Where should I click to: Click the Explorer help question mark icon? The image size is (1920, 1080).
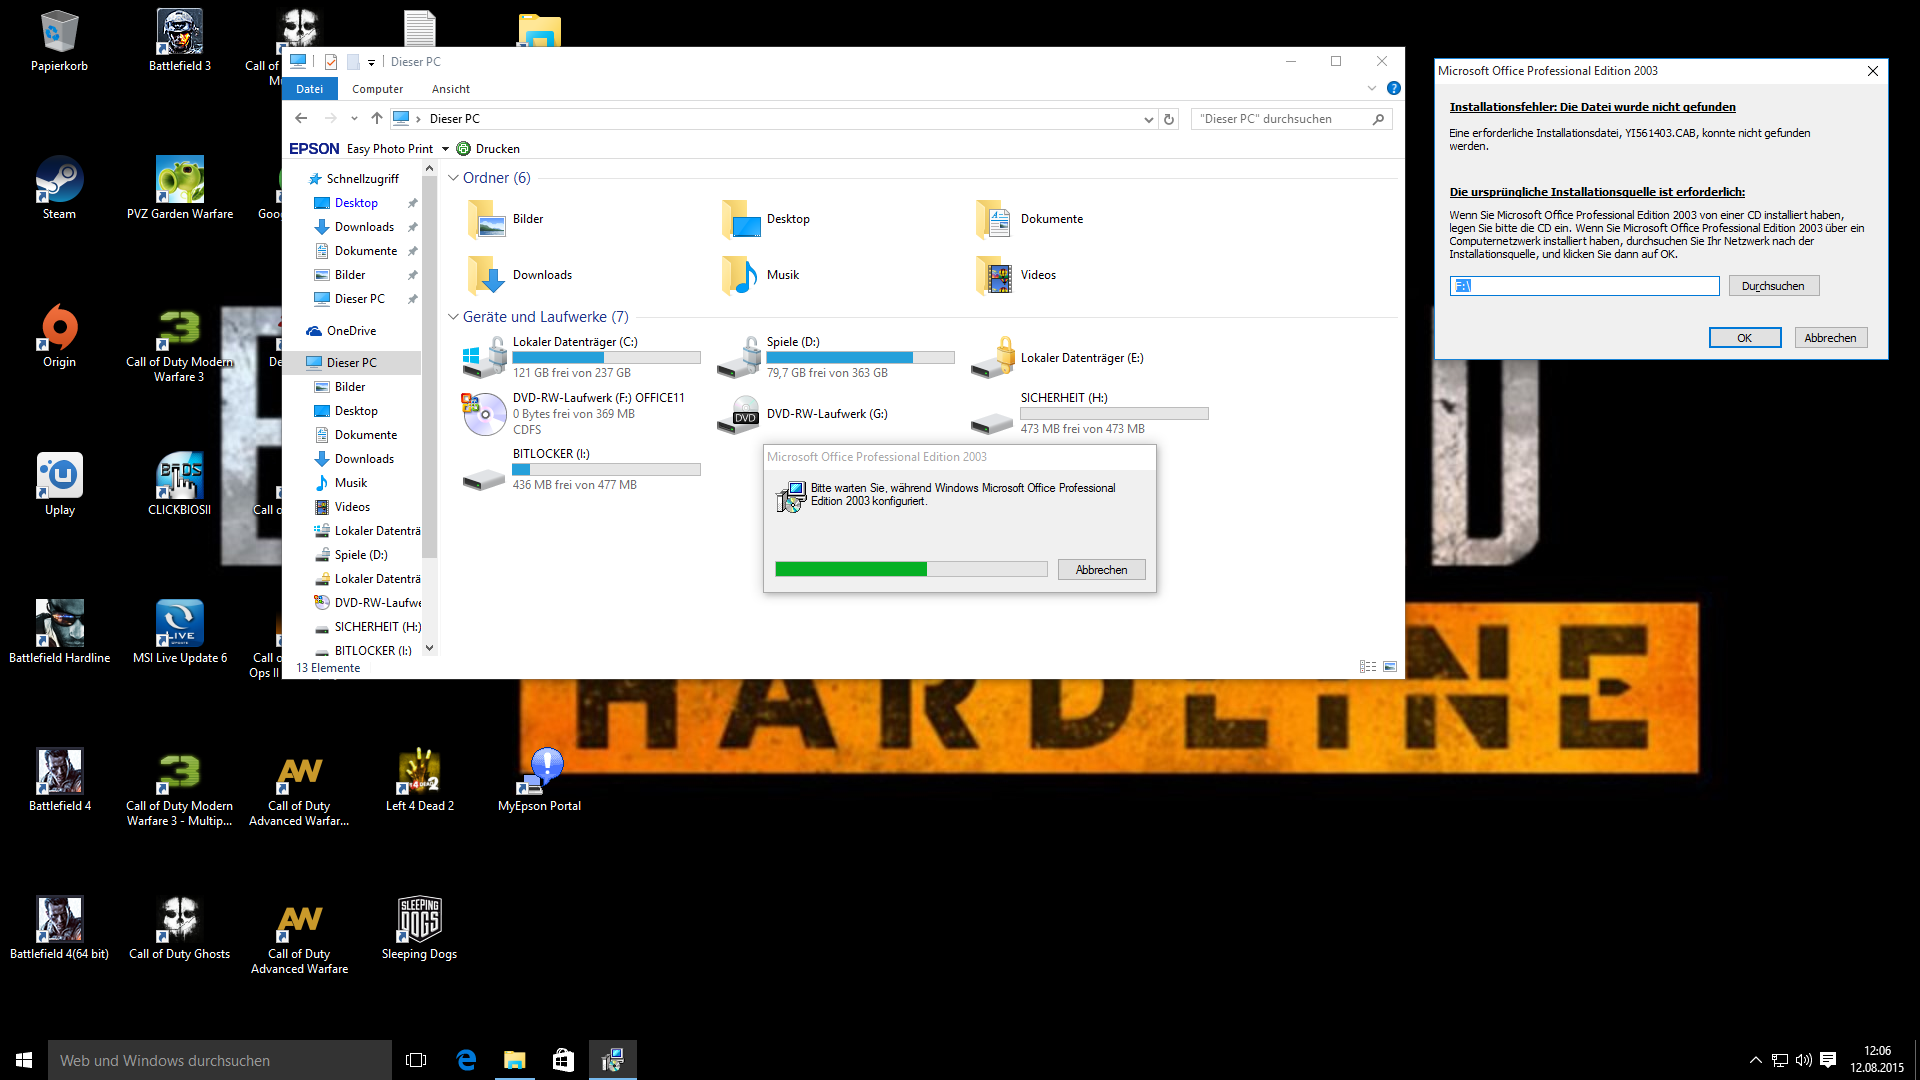tap(1394, 89)
